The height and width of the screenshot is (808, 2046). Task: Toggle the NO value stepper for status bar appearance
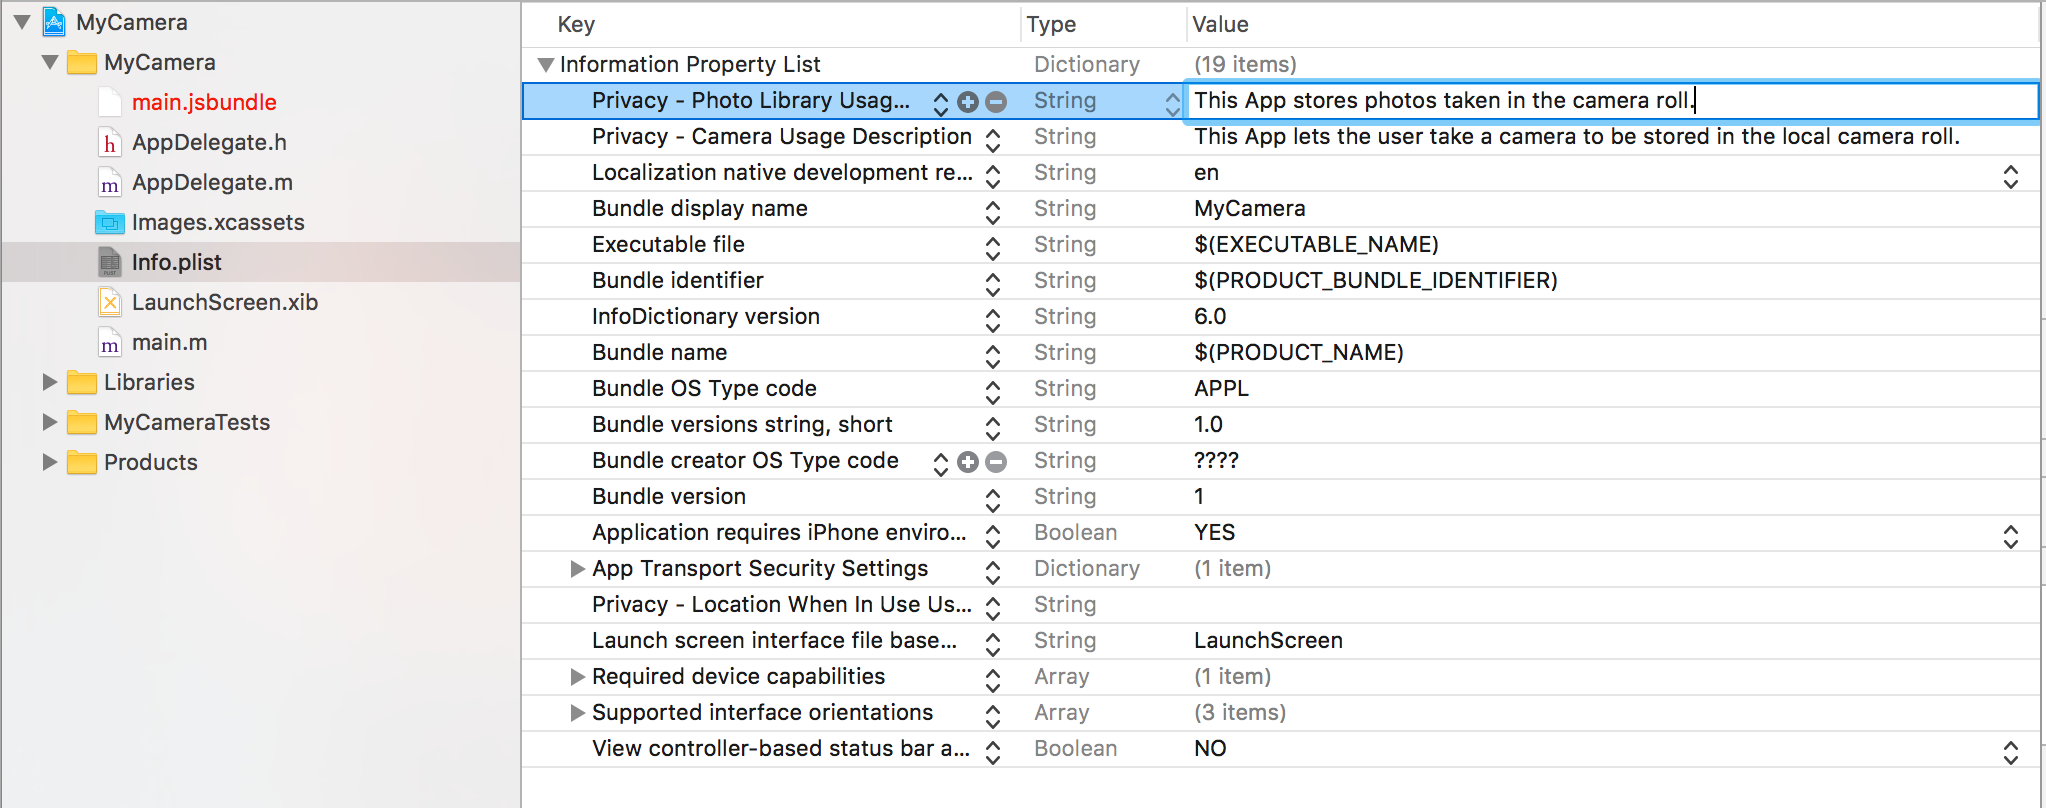click(2010, 752)
